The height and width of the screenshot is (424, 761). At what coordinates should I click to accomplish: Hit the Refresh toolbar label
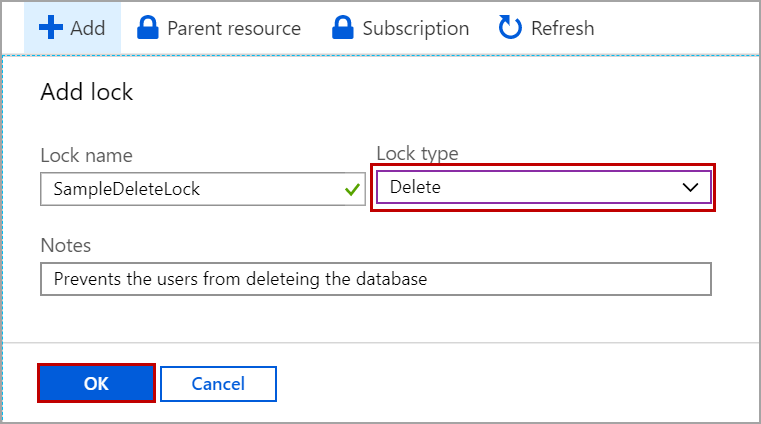point(562,28)
